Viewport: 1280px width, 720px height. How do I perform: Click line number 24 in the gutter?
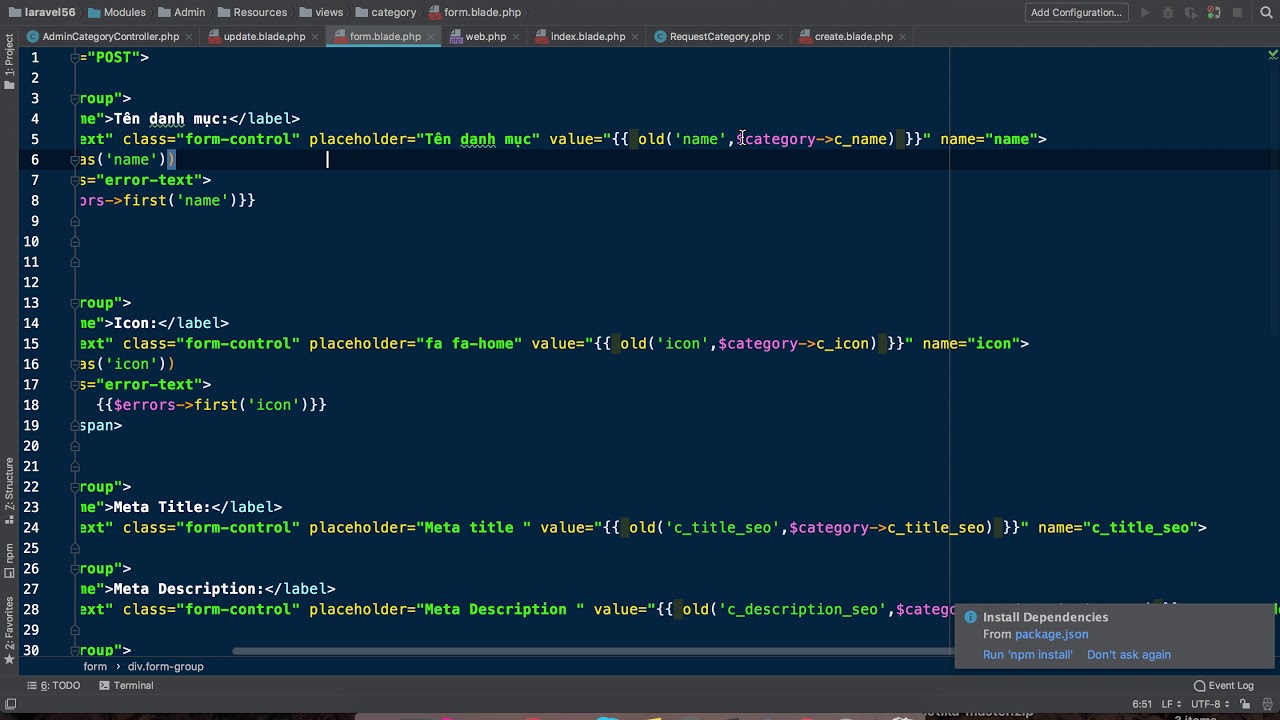(x=30, y=528)
